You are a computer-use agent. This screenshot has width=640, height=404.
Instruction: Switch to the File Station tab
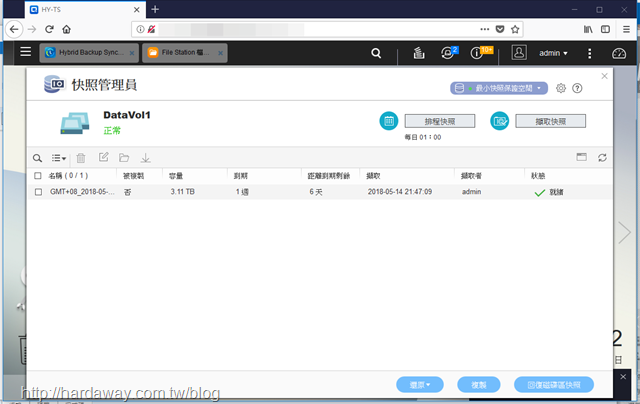184,53
